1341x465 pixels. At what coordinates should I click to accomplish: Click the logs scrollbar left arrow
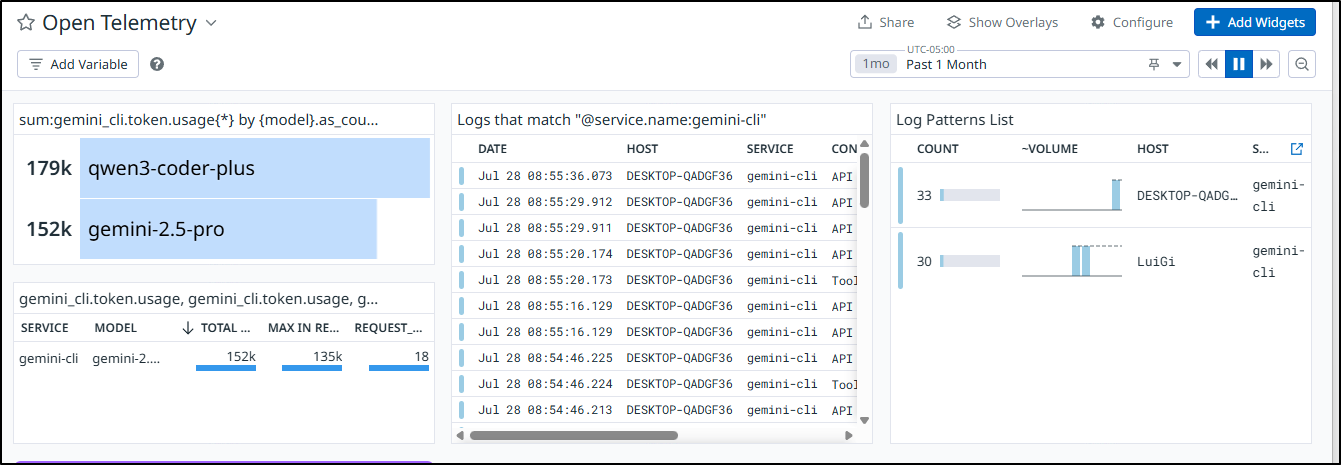point(459,435)
